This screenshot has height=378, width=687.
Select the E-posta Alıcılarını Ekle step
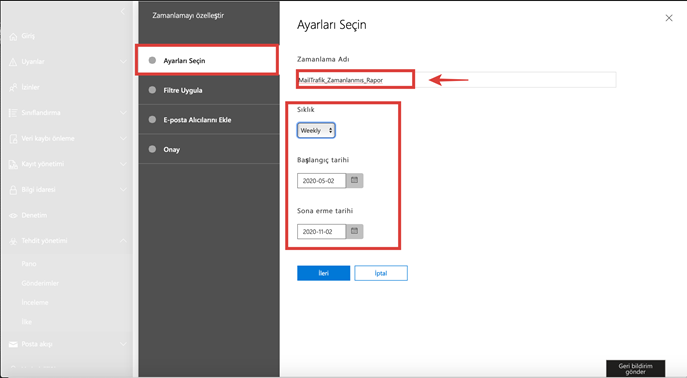click(x=209, y=119)
